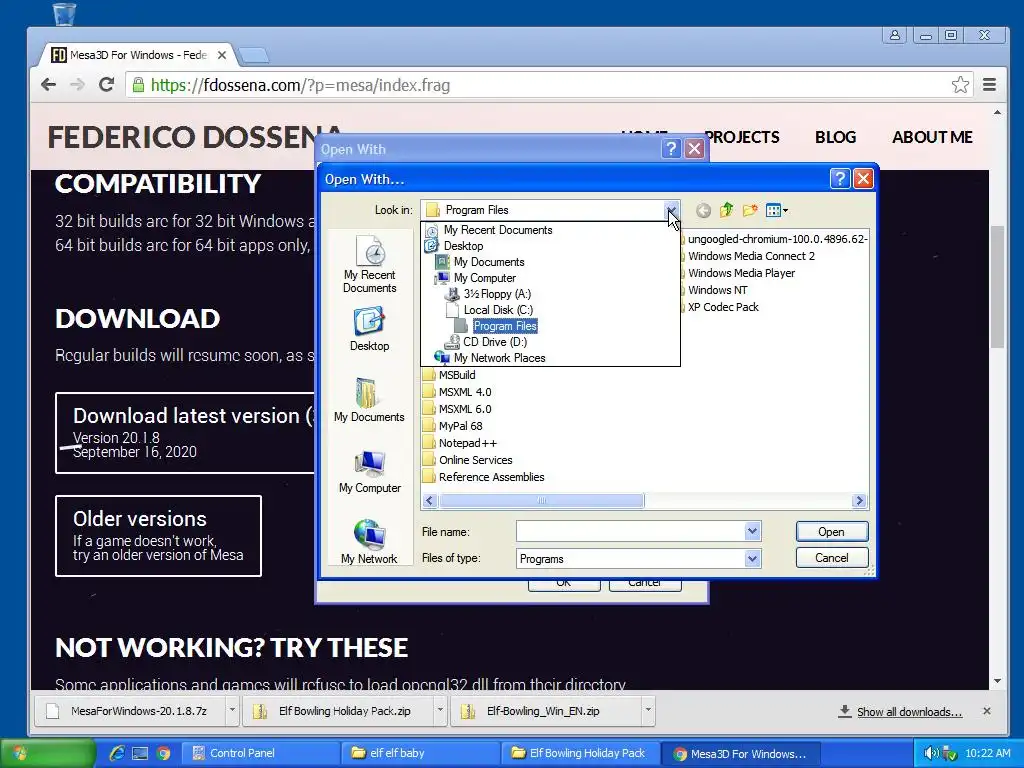Go up one folder level

point(726,210)
